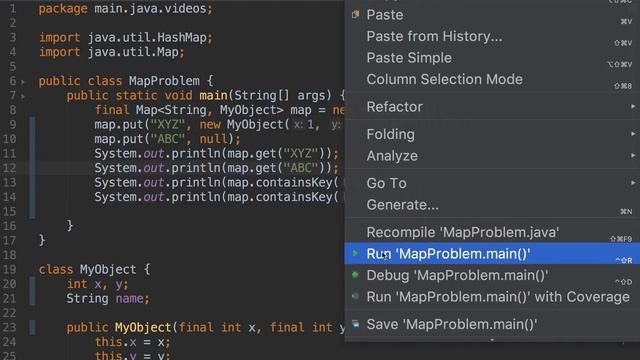The image size is (640, 360).
Task: Click 'MapProblem' class name on line 6
Action: pos(164,81)
